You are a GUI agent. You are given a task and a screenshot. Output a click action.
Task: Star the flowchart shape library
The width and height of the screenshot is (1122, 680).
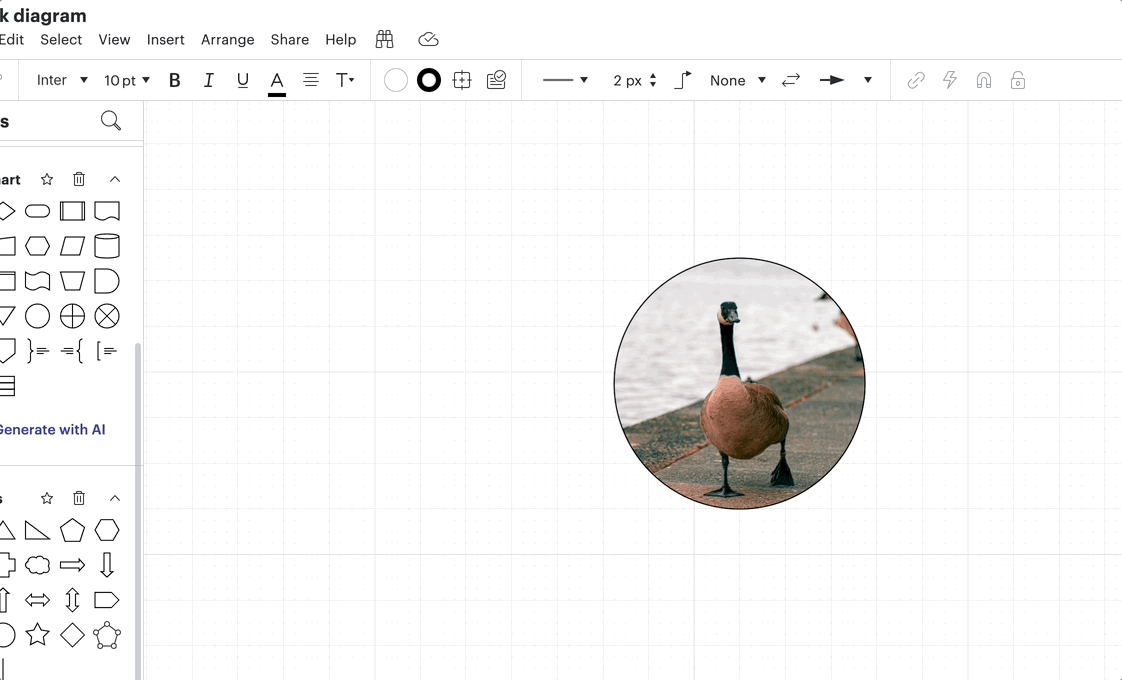point(47,179)
